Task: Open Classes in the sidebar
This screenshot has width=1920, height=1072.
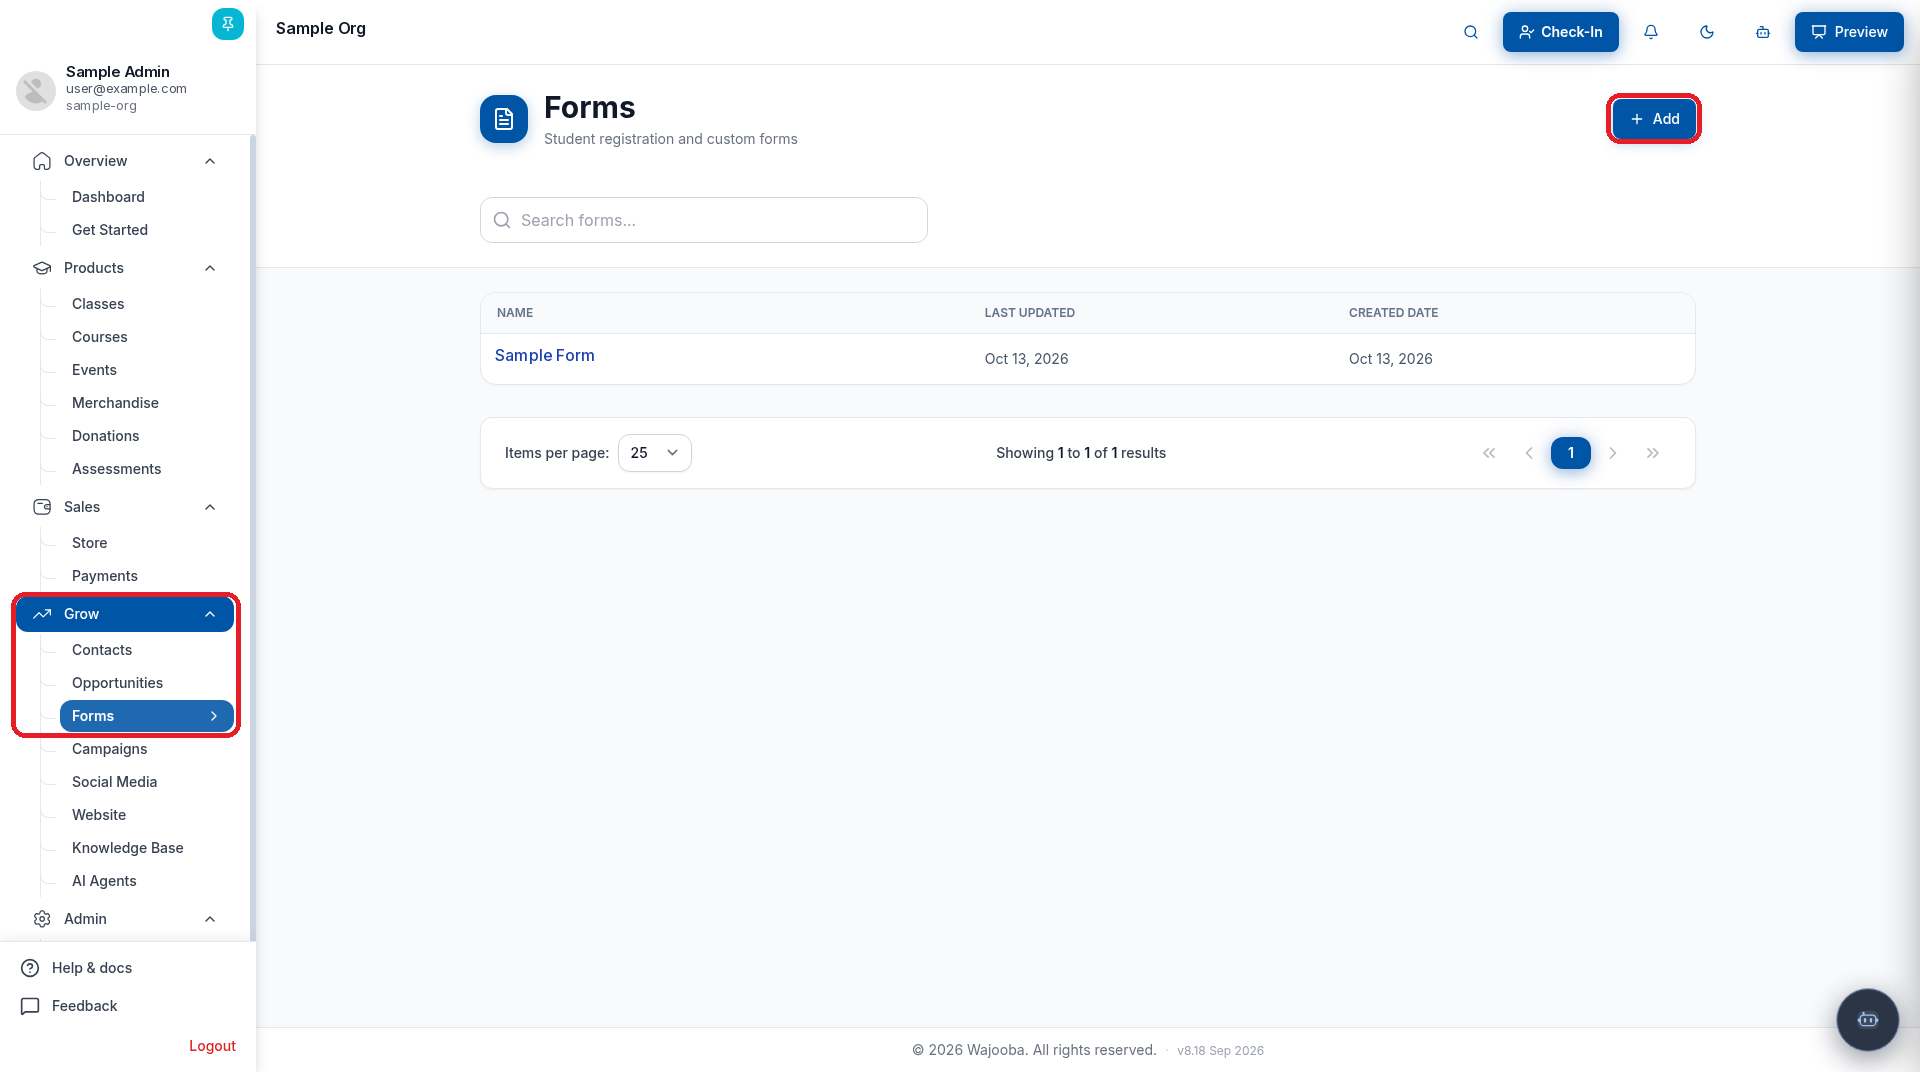Action: pyautogui.click(x=98, y=304)
